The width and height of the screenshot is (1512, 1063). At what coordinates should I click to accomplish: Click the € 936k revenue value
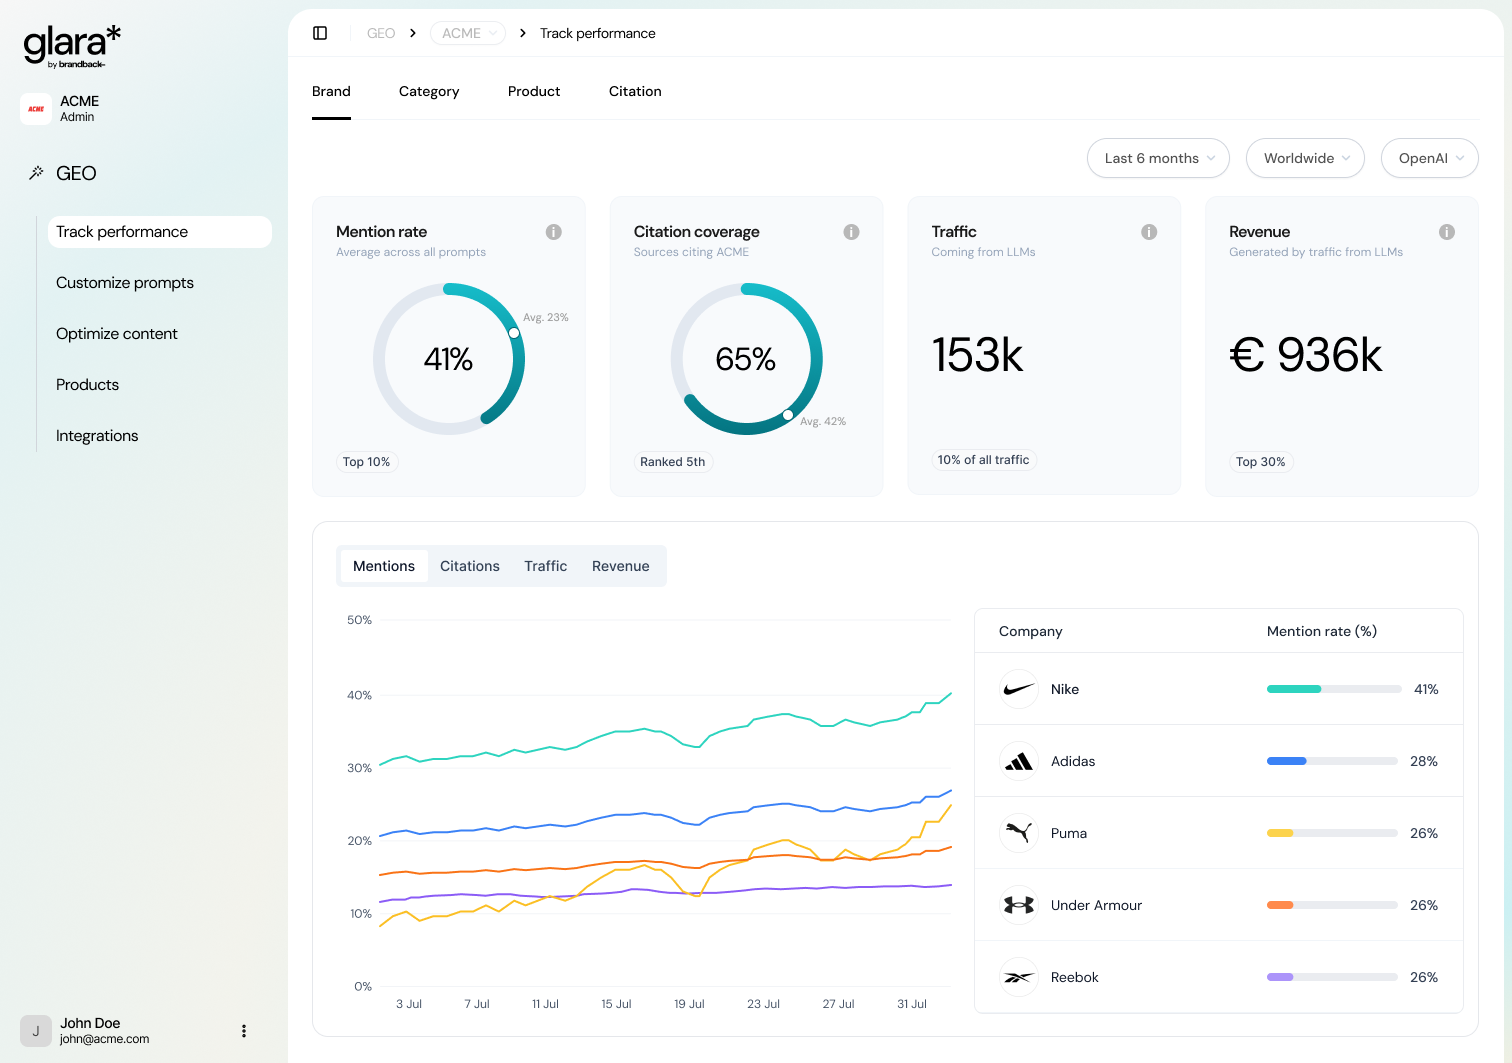click(x=1306, y=355)
